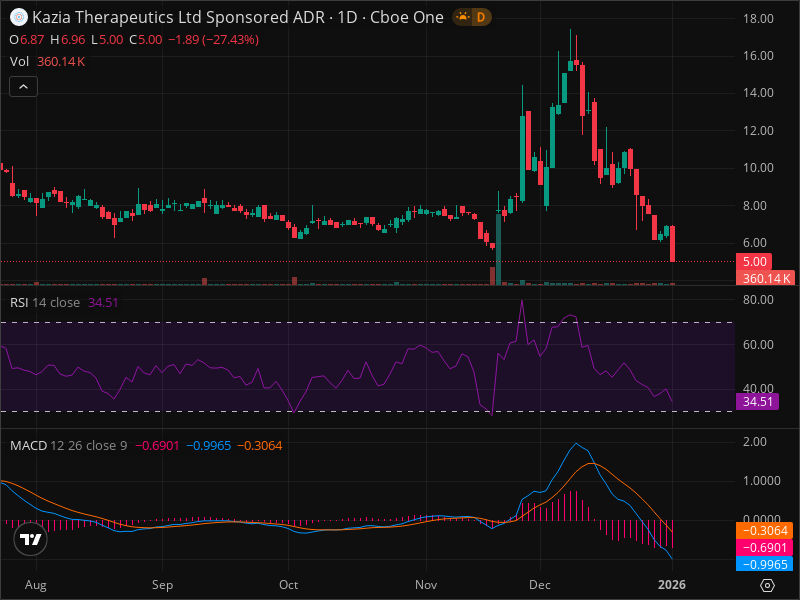Image resolution: width=800 pixels, height=600 pixels.
Task: Click the Oct time axis label
Action: [288, 585]
